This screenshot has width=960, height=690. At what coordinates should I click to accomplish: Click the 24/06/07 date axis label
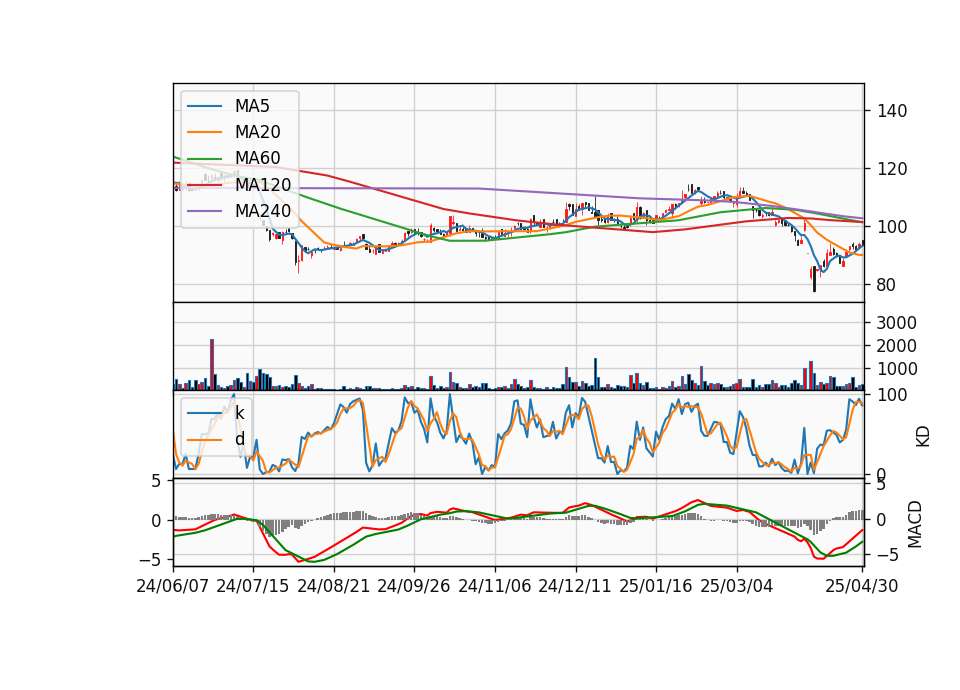(173, 586)
